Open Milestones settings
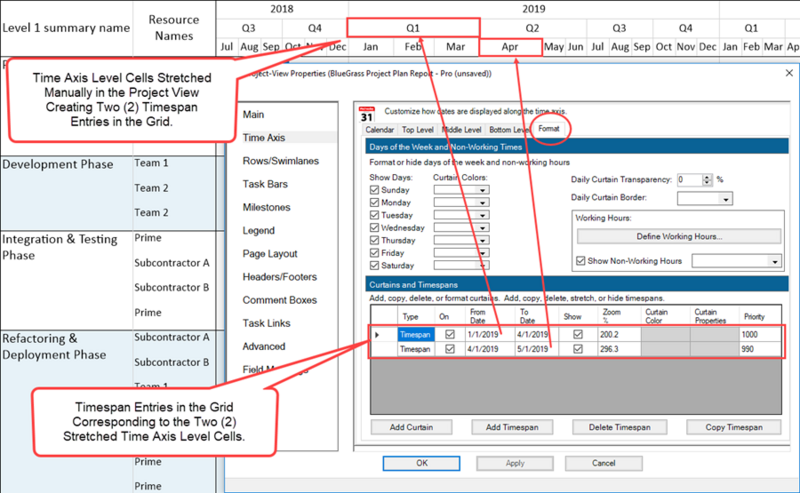800x493 pixels. click(266, 207)
